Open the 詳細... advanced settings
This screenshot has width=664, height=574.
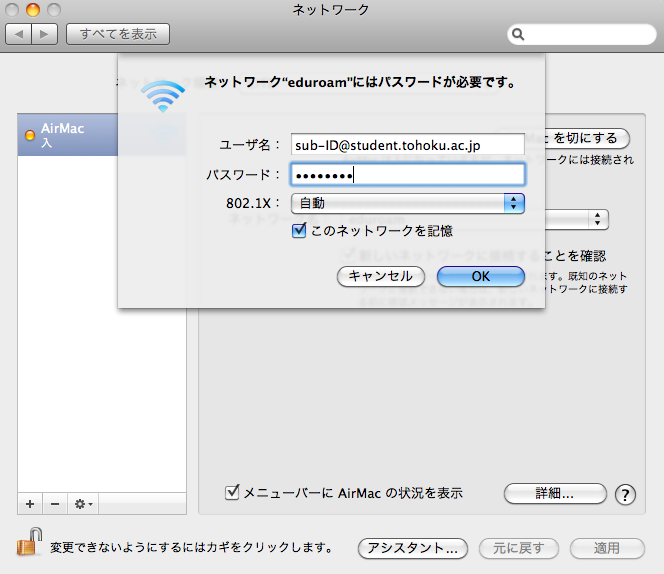pyautogui.click(x=554, y=493)
